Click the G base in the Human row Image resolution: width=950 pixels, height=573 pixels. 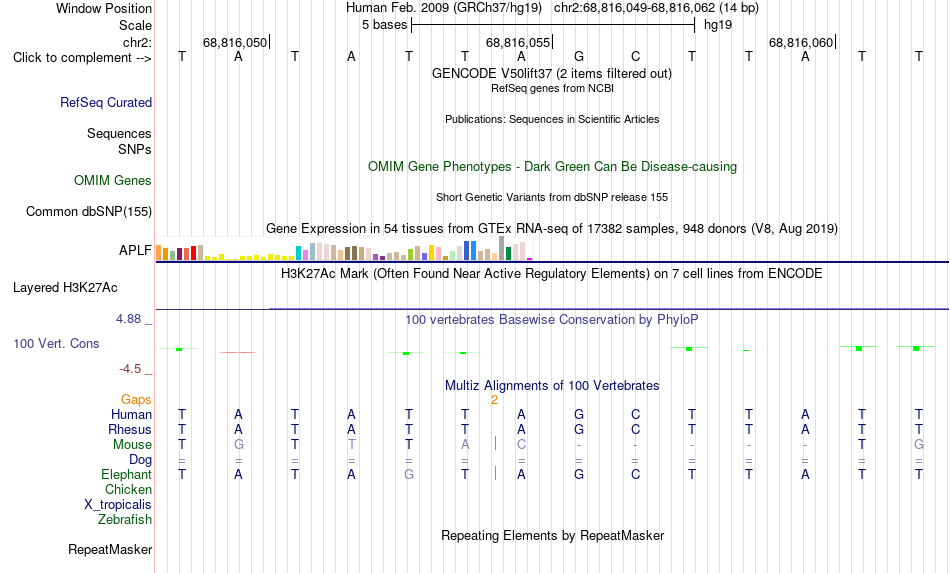tap(579, 414)
